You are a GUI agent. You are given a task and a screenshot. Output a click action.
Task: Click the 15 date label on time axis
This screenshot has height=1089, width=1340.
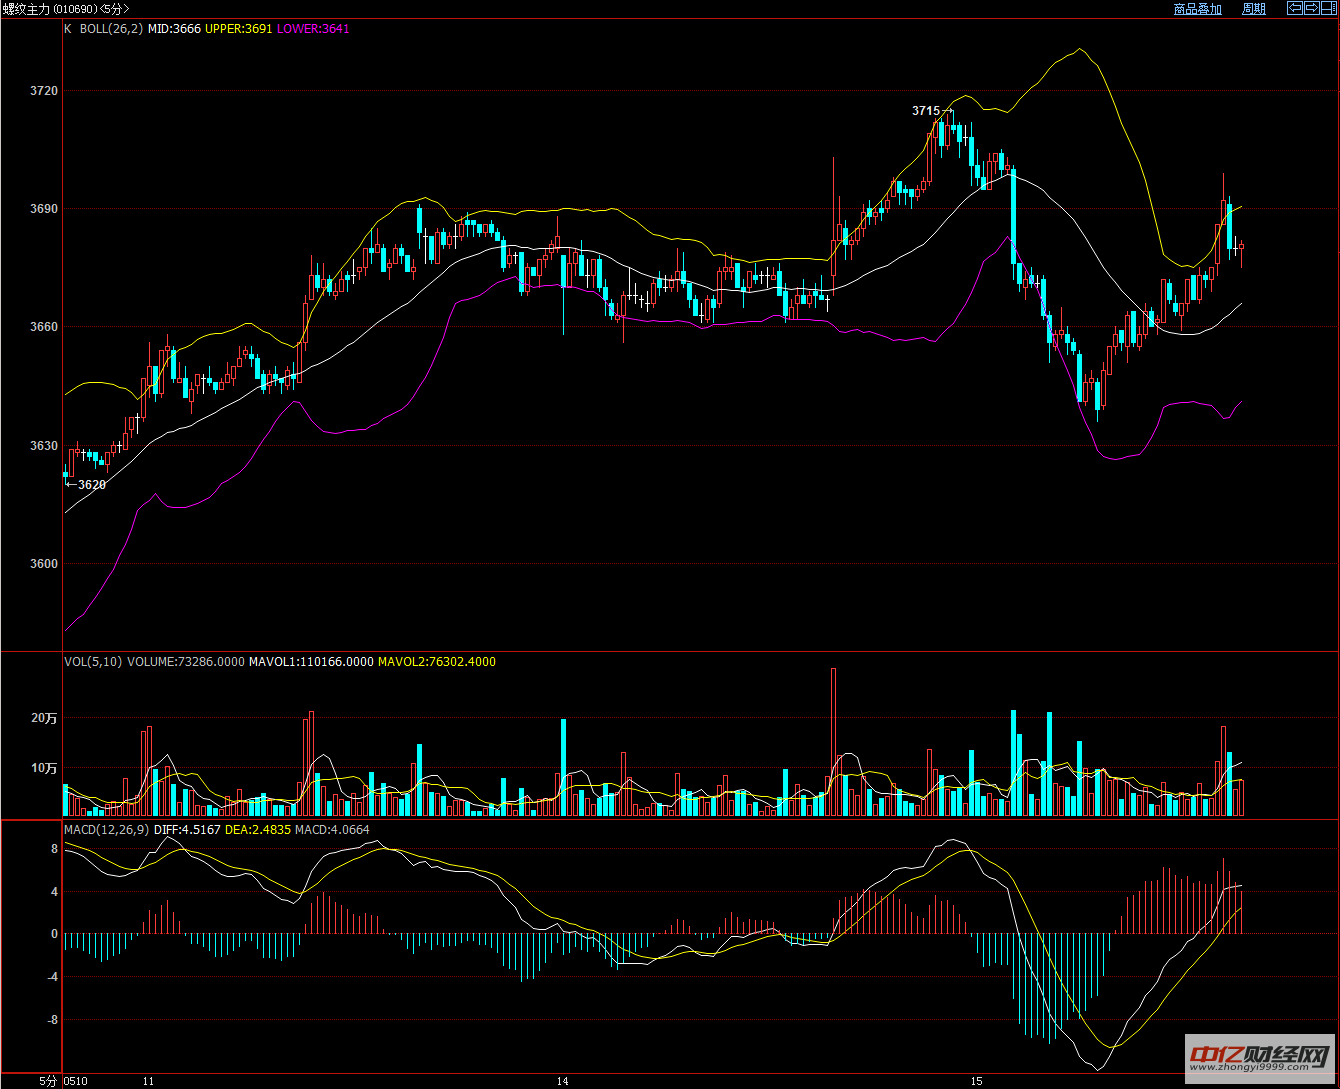[x=977, y=1081]
